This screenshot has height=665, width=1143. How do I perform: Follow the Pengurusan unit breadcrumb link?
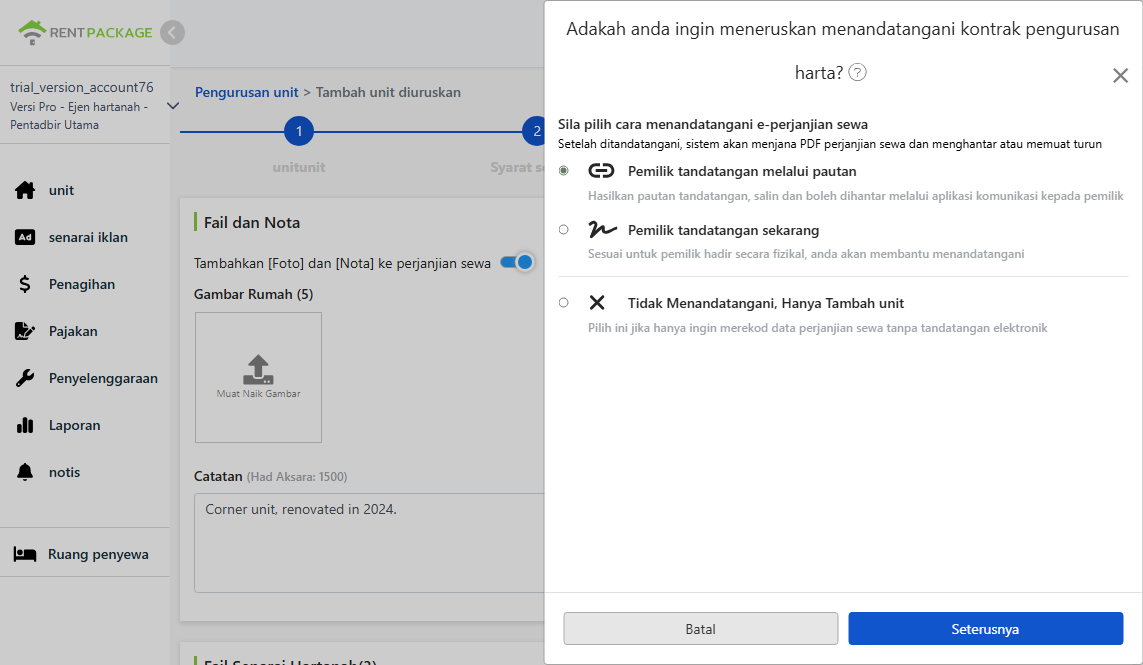coord(246,93)
